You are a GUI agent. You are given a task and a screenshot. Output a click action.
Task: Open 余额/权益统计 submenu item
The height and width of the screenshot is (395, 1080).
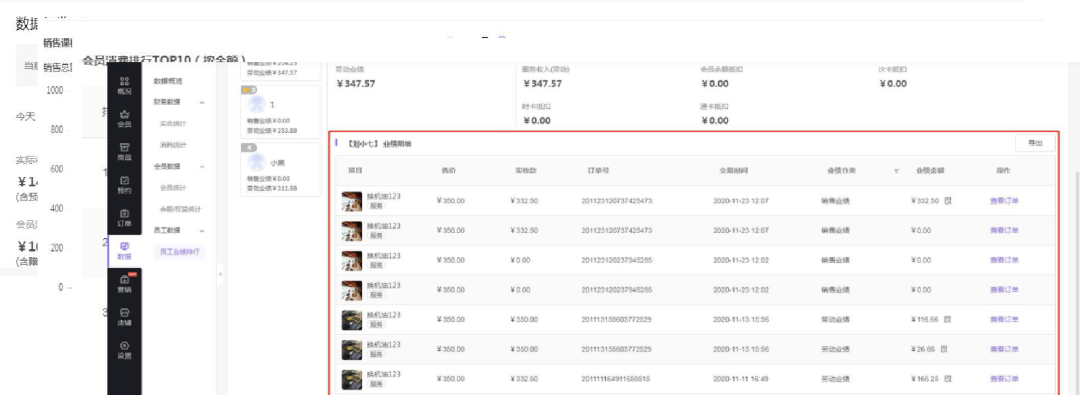pos(180,209)
